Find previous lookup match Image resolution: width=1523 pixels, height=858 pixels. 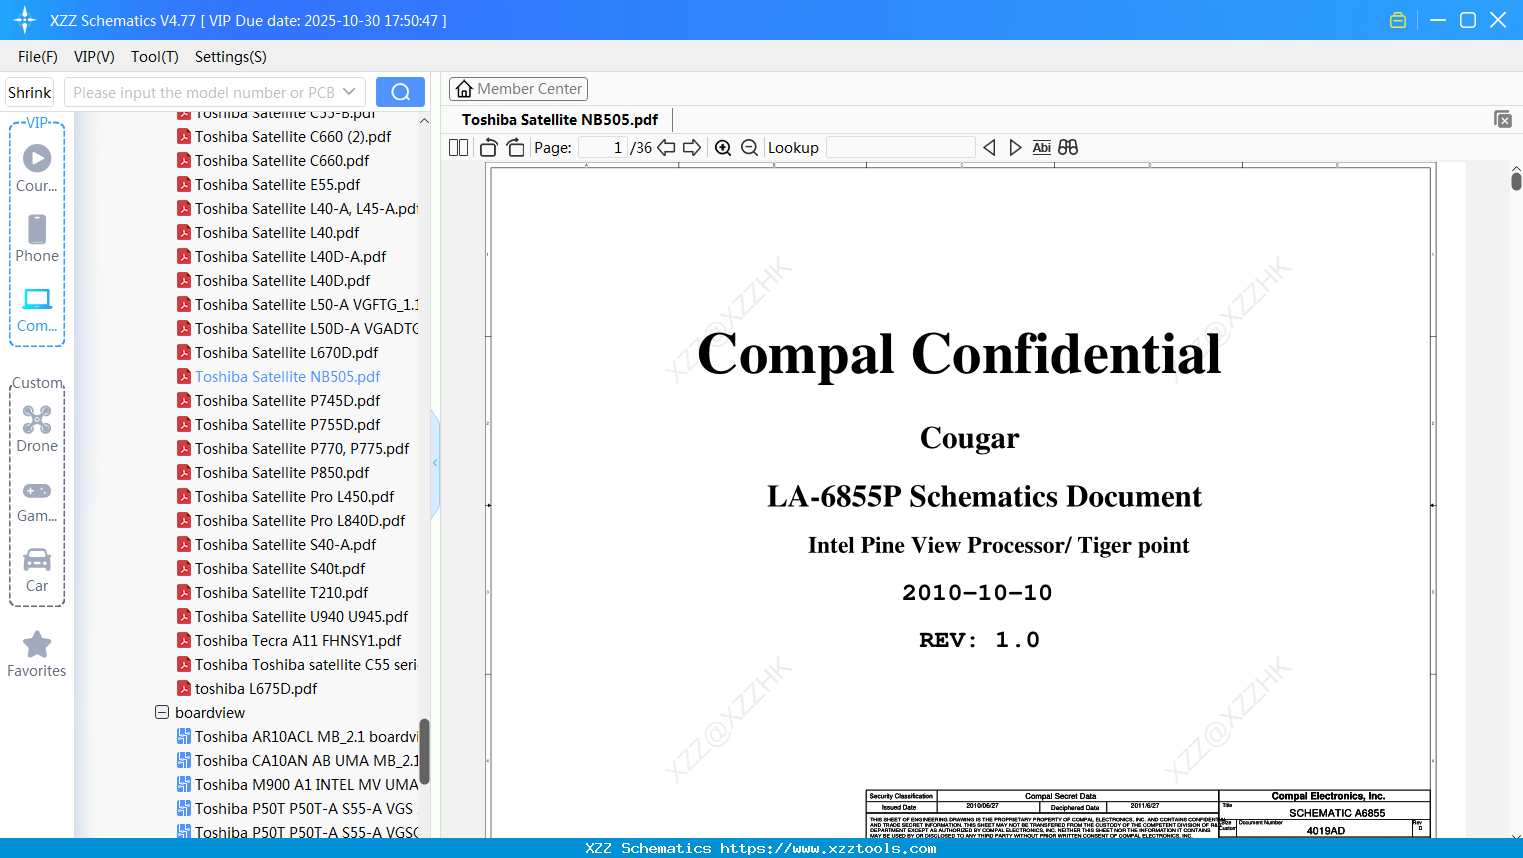pyautogui.click(x=989, y=148)
